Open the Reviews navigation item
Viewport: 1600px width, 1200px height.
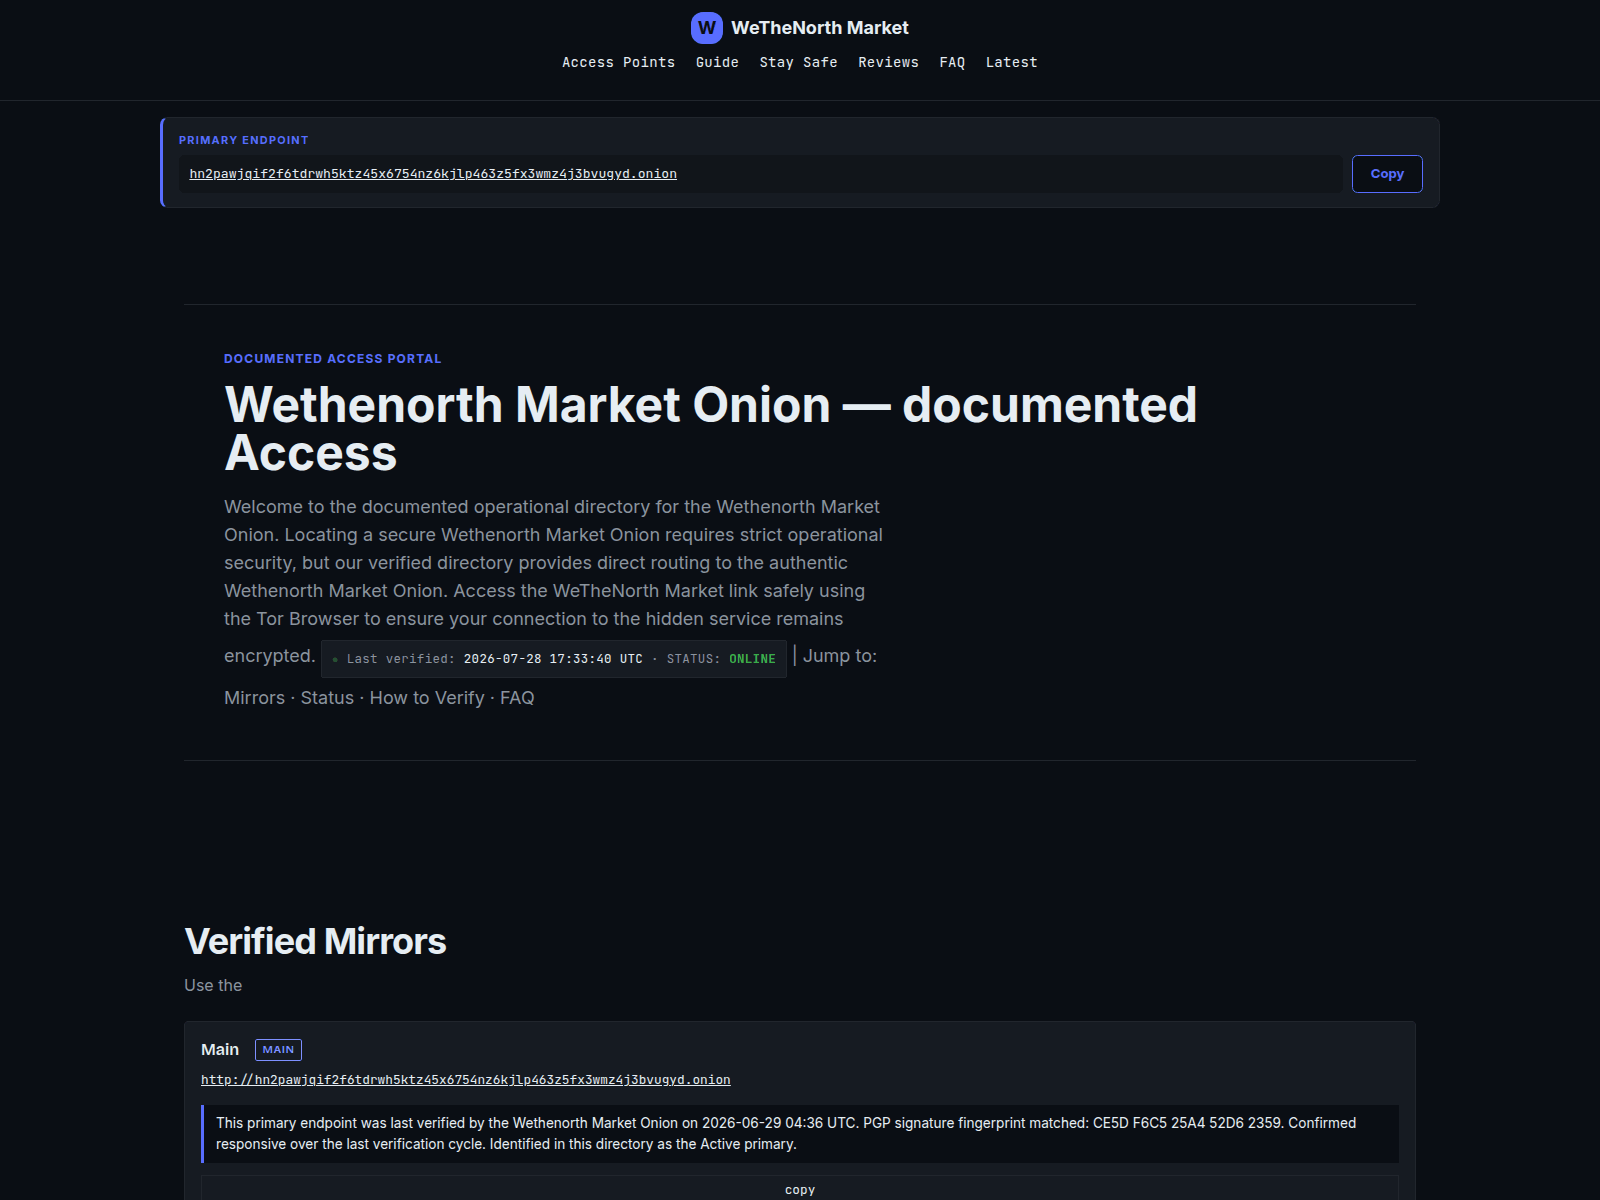[x=888, y=62]
